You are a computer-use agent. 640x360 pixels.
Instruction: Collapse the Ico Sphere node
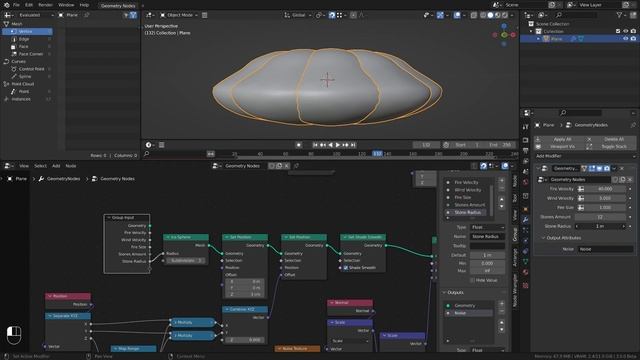click(x=168, y=237)
